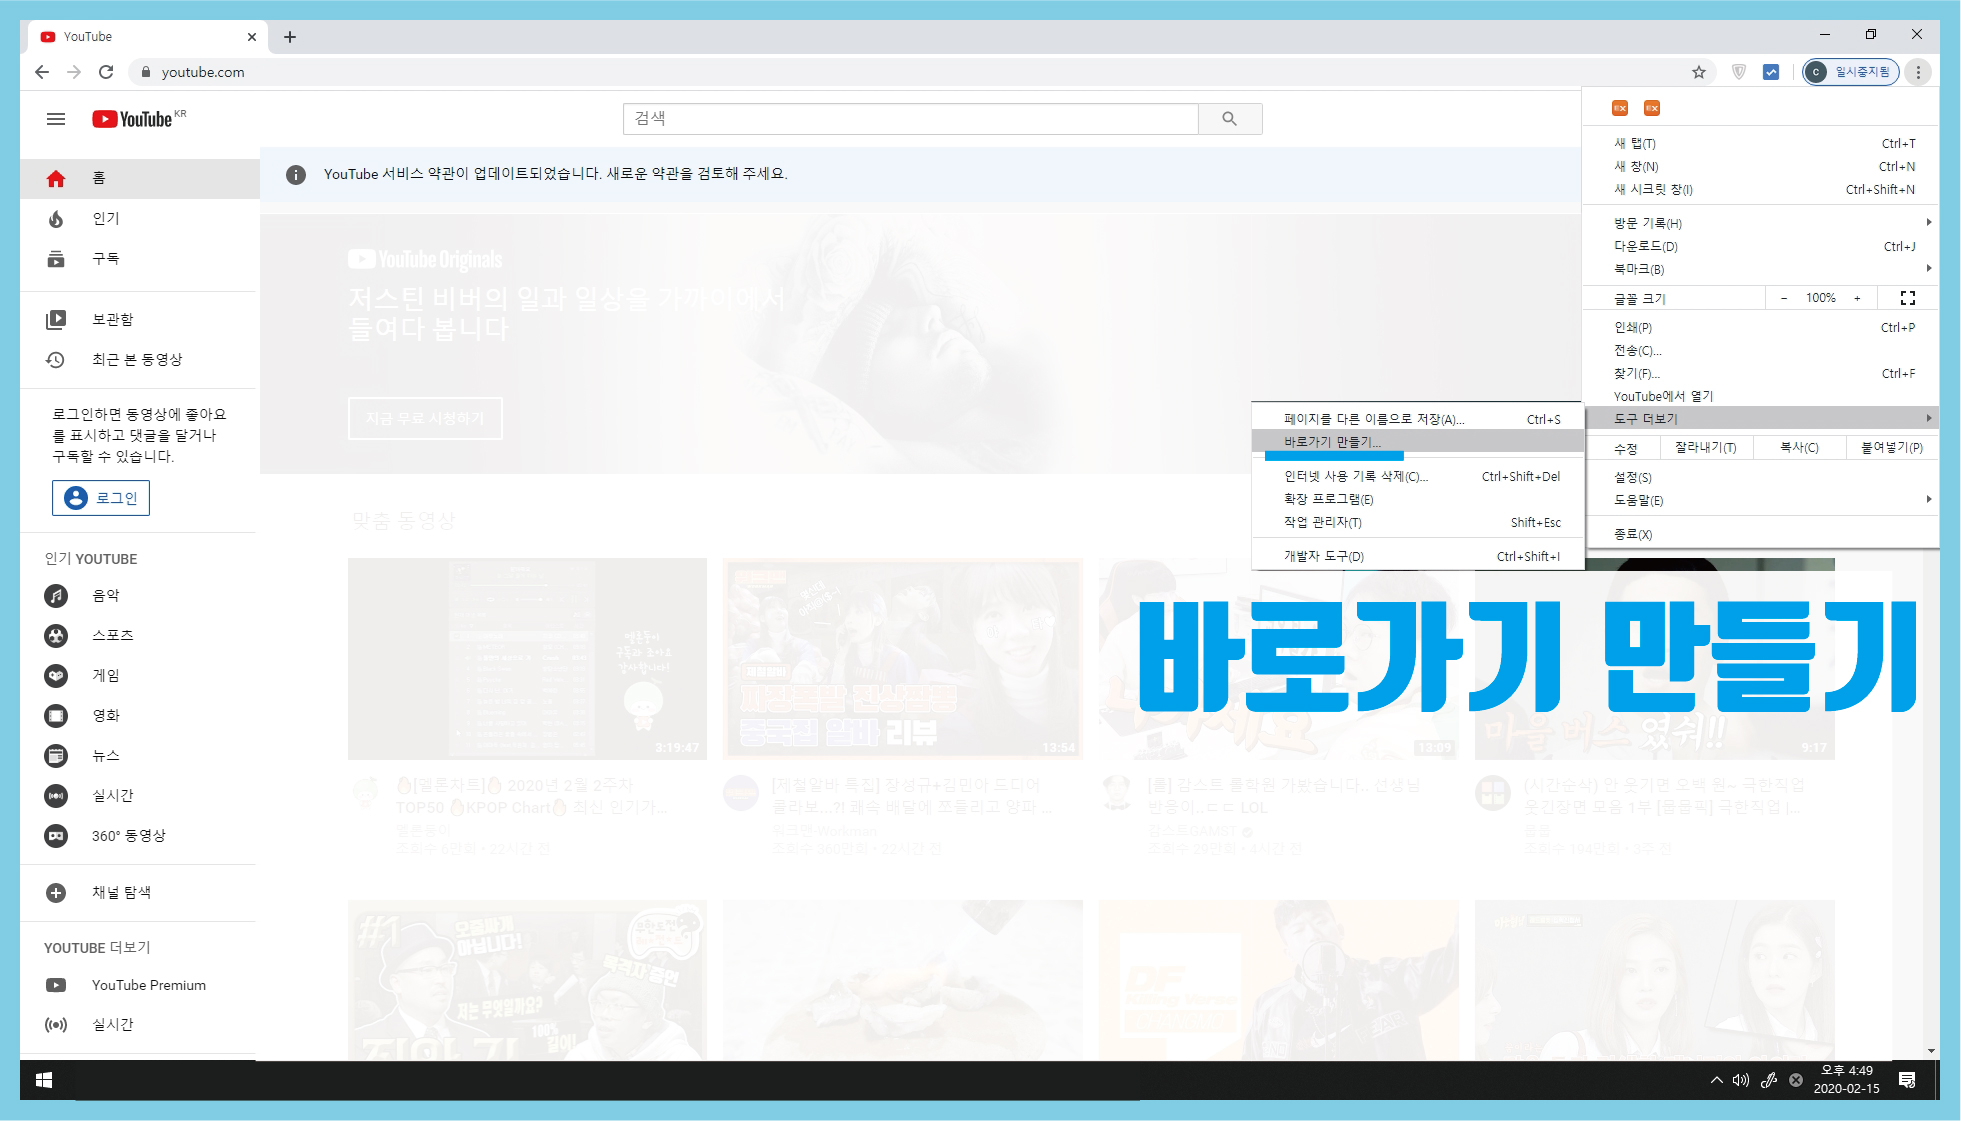Expand the 도움말 (Help) submenu

pos(1760,500)
